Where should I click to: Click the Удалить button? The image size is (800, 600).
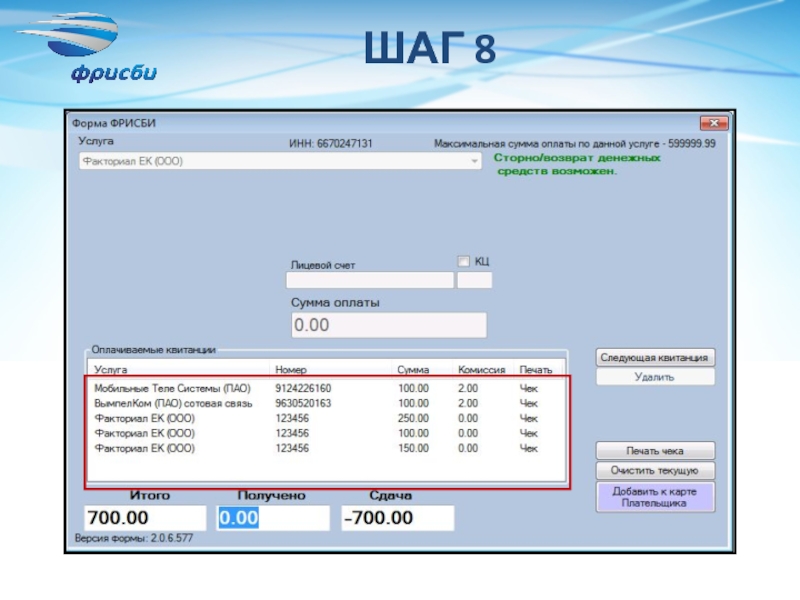tap(655, 377)
